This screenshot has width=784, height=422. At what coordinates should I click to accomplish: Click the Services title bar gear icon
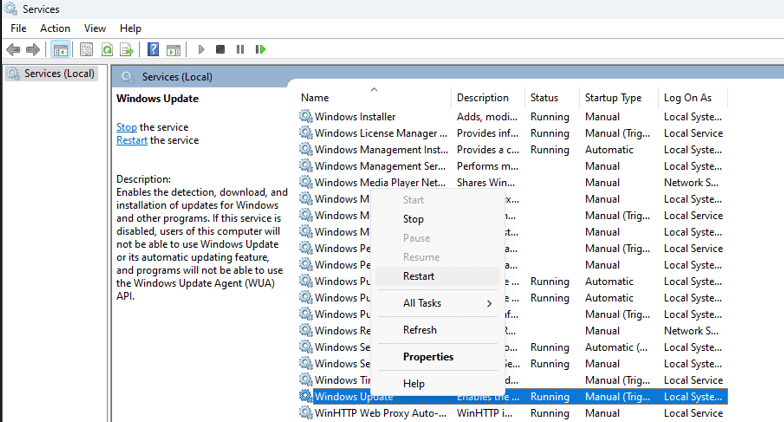(10, 8)
